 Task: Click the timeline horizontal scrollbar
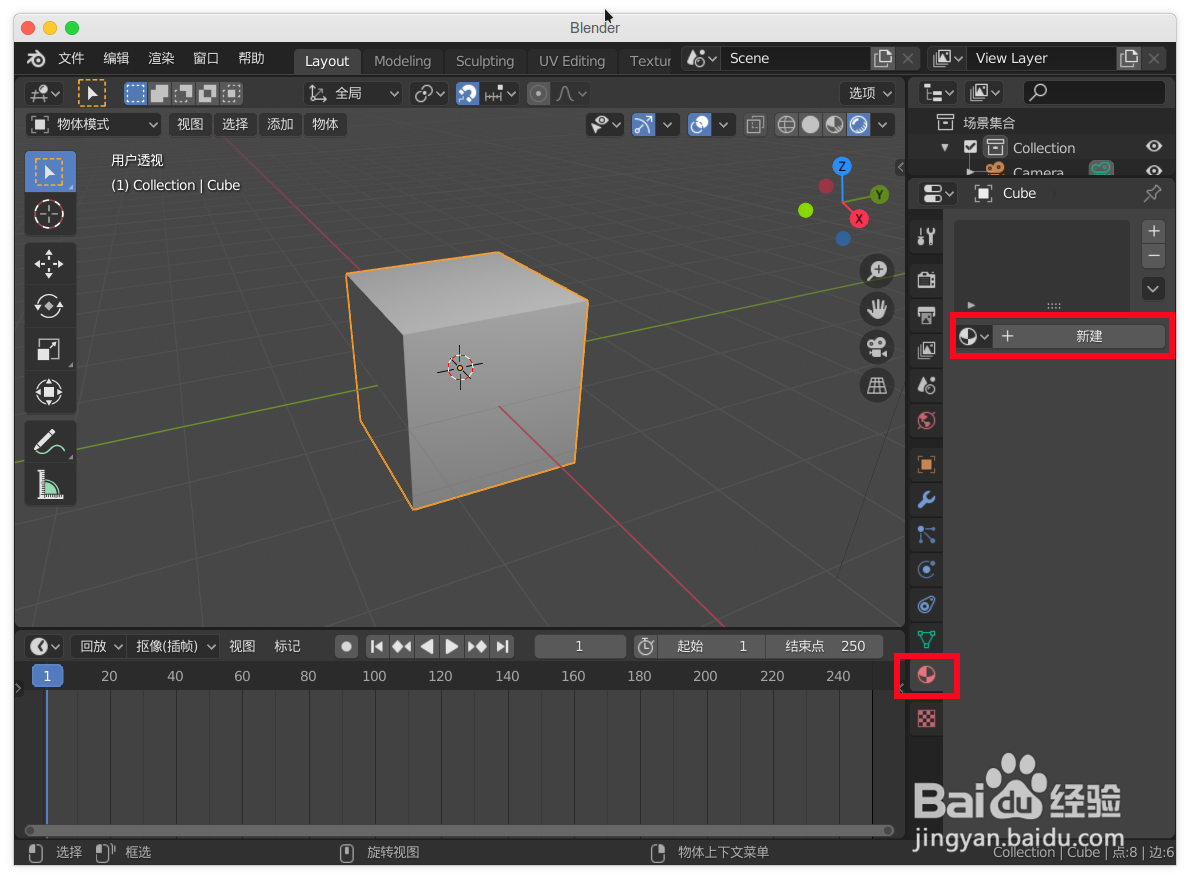click(x=459, y=830)
